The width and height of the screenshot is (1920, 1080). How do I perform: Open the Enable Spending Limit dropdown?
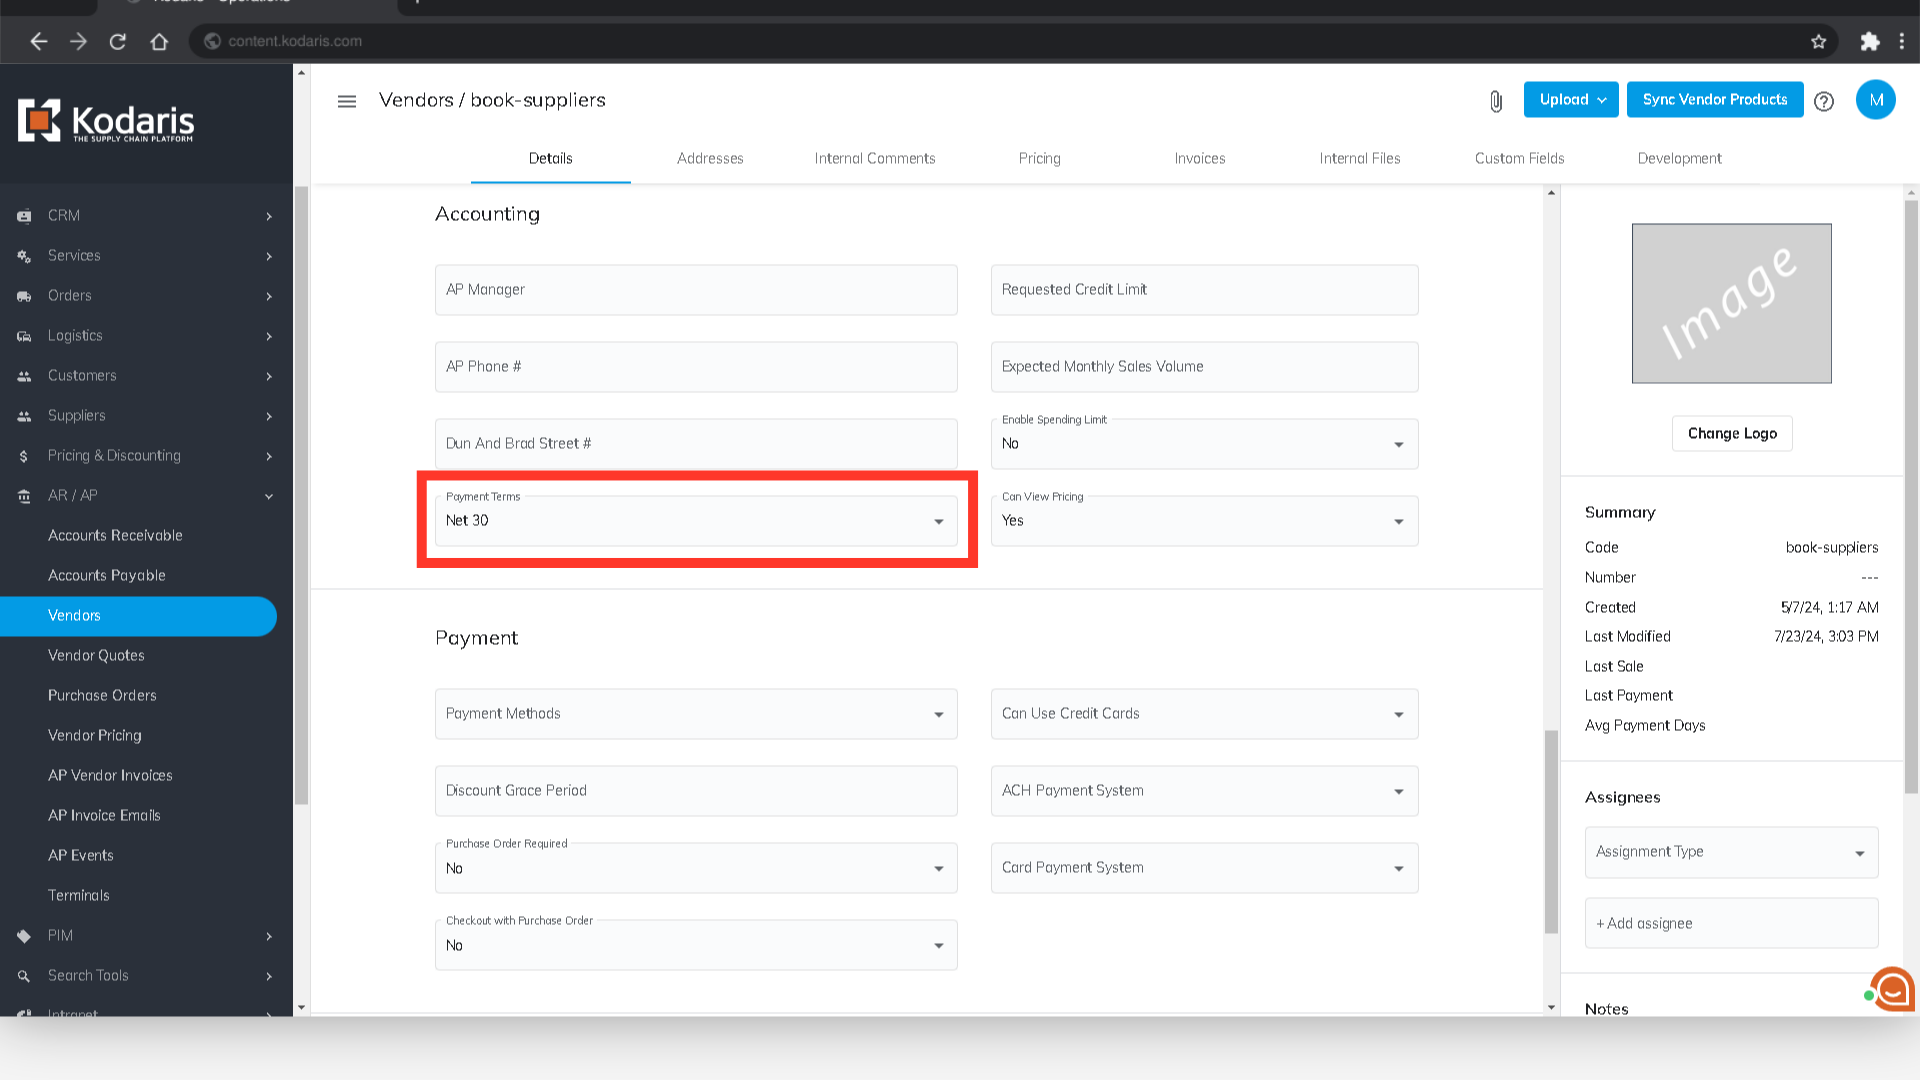pos(1204,444)
